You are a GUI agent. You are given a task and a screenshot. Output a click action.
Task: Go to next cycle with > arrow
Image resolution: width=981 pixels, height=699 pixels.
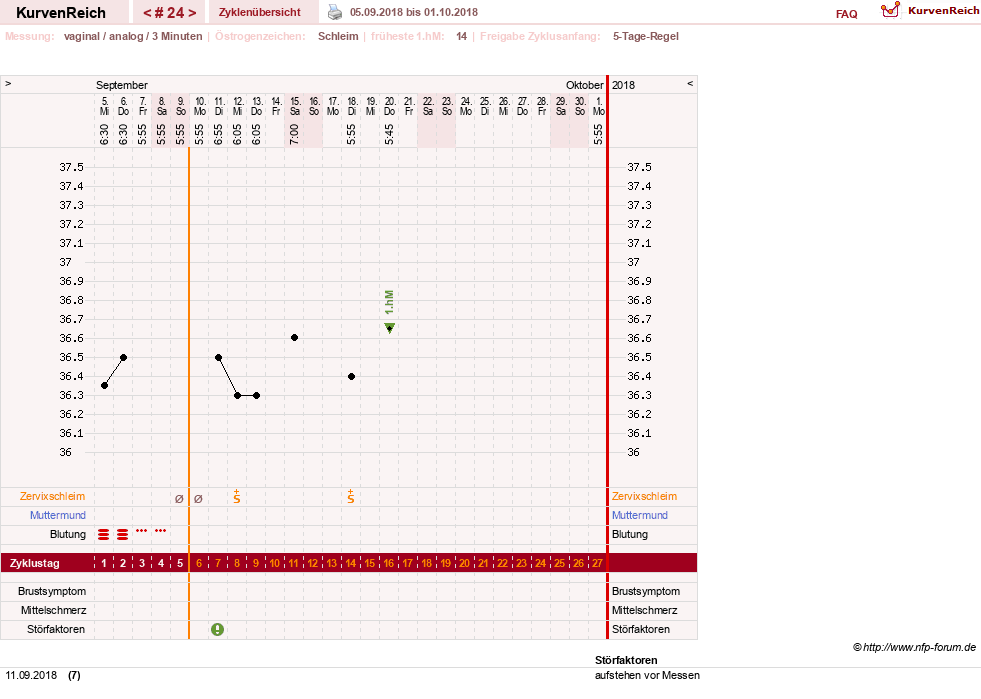192,13
